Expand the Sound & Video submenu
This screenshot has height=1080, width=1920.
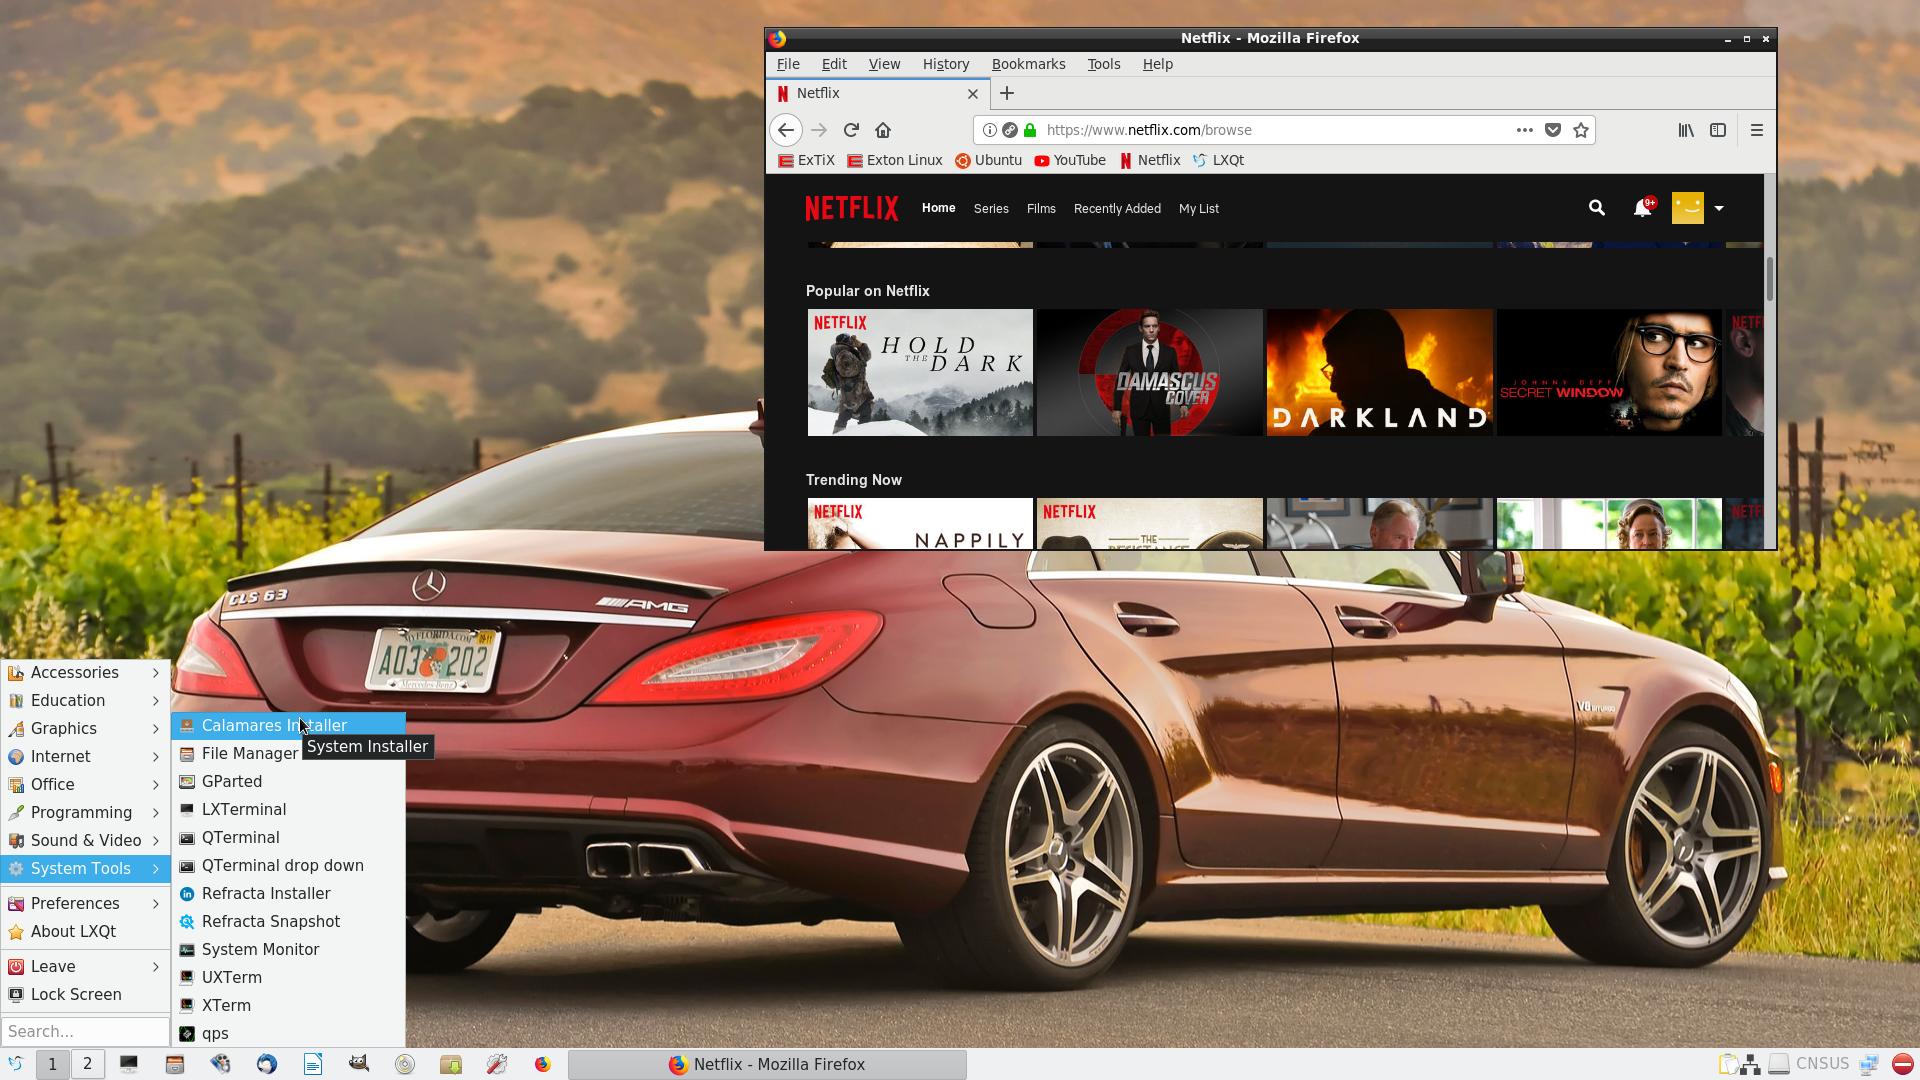click(86, 840)
